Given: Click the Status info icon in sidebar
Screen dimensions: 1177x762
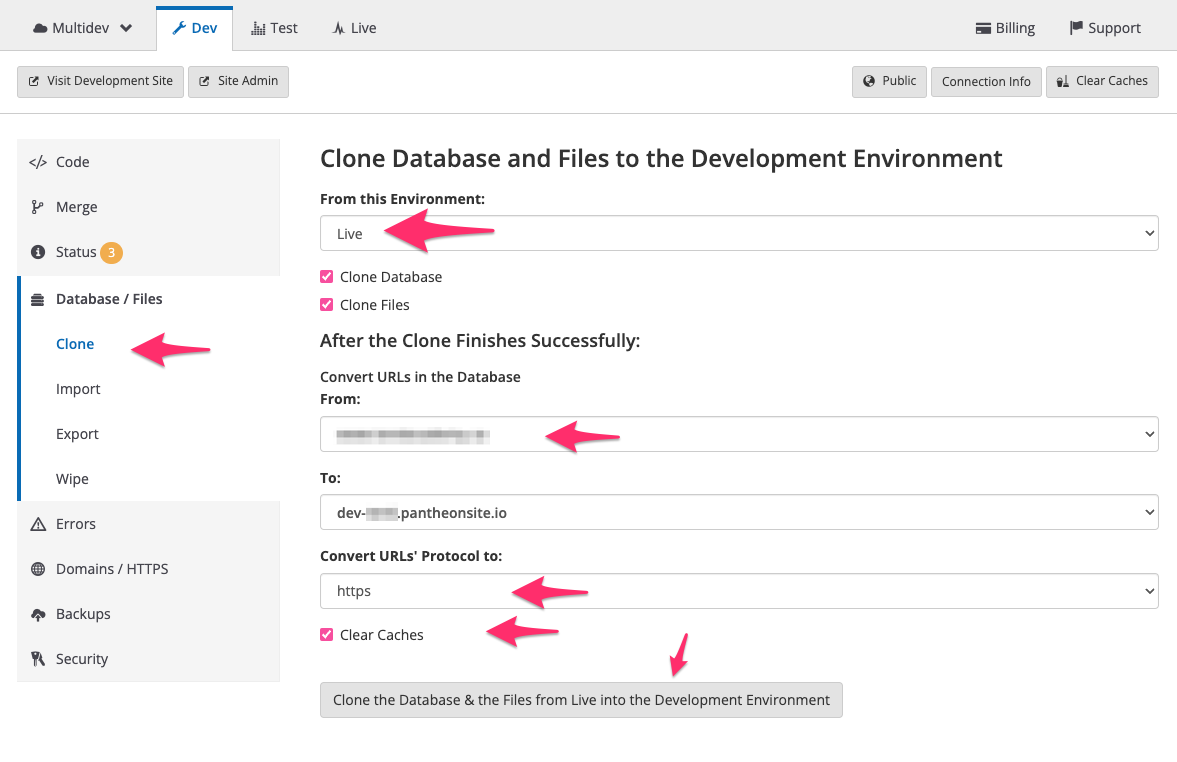Looking at the screenshot, I should [38, 252].
